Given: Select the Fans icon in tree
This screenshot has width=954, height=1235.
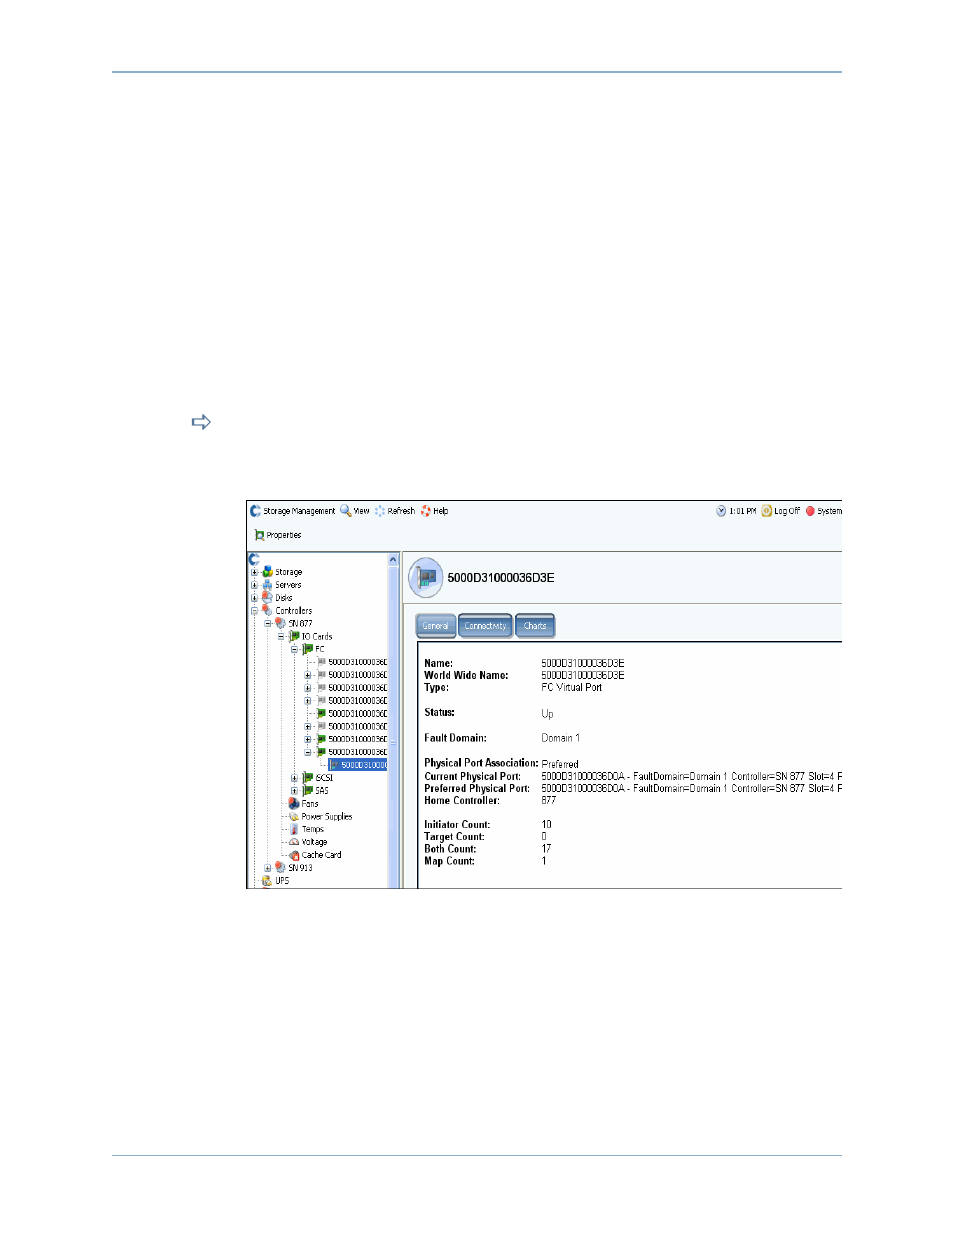Looking at the screenshot, I should pyautogui.click(x=294, y=803).
